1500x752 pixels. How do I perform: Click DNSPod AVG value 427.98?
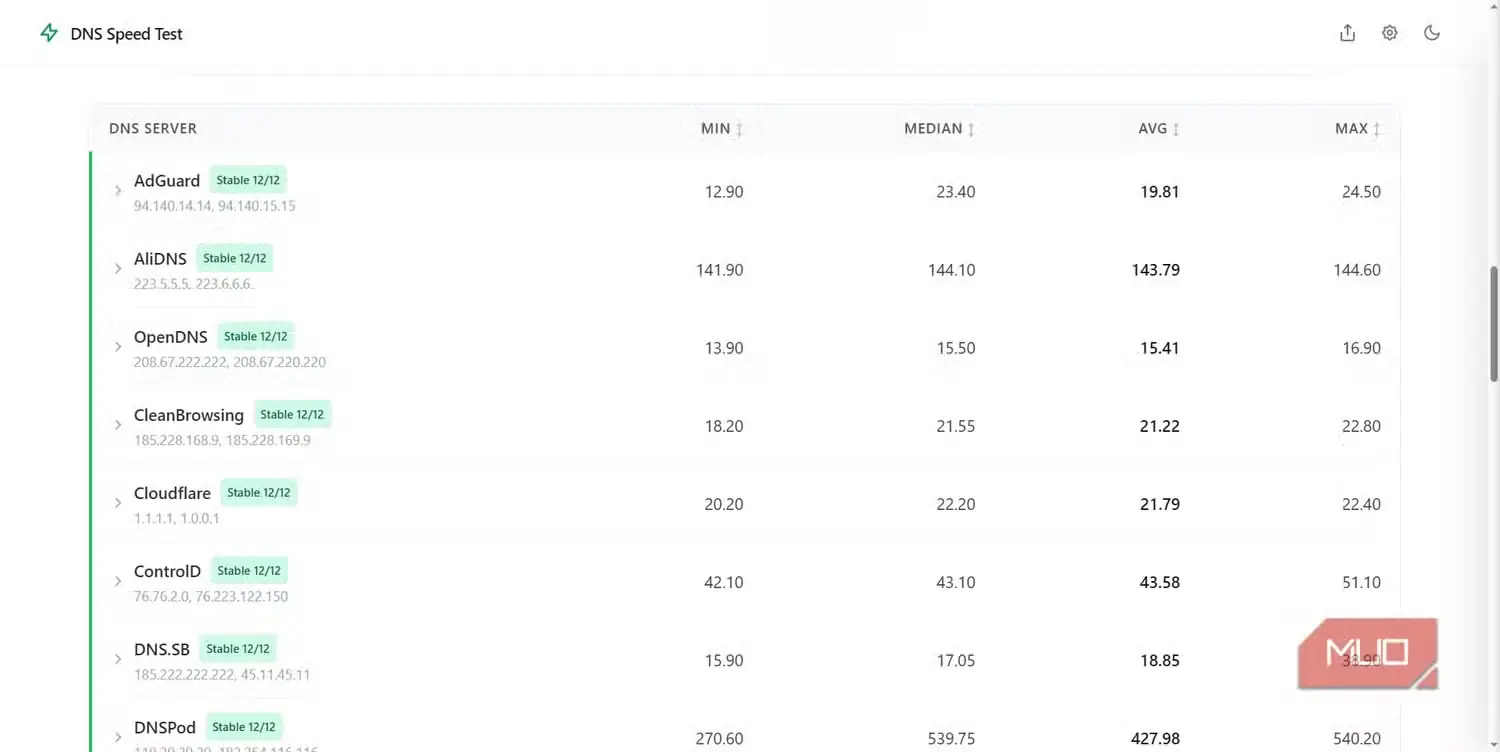coord(1156,738)
